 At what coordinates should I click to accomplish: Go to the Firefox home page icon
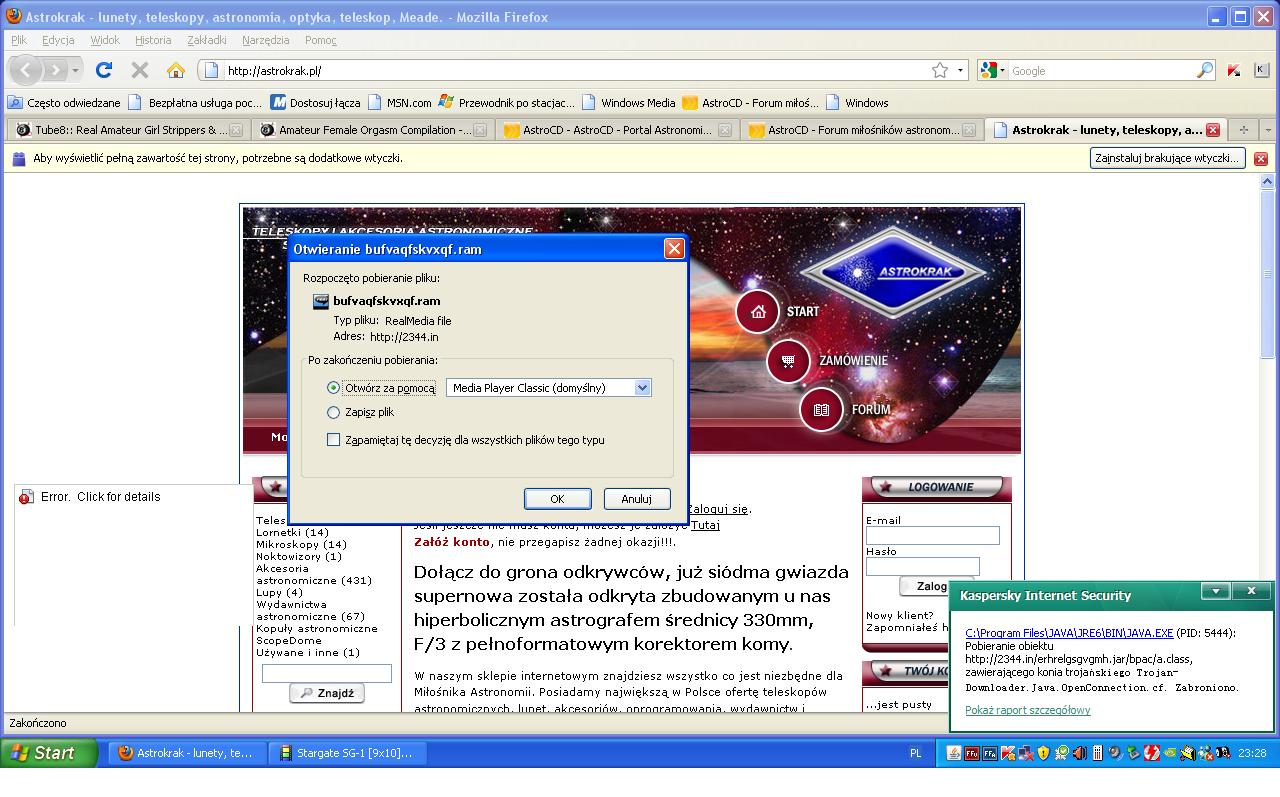176,70
